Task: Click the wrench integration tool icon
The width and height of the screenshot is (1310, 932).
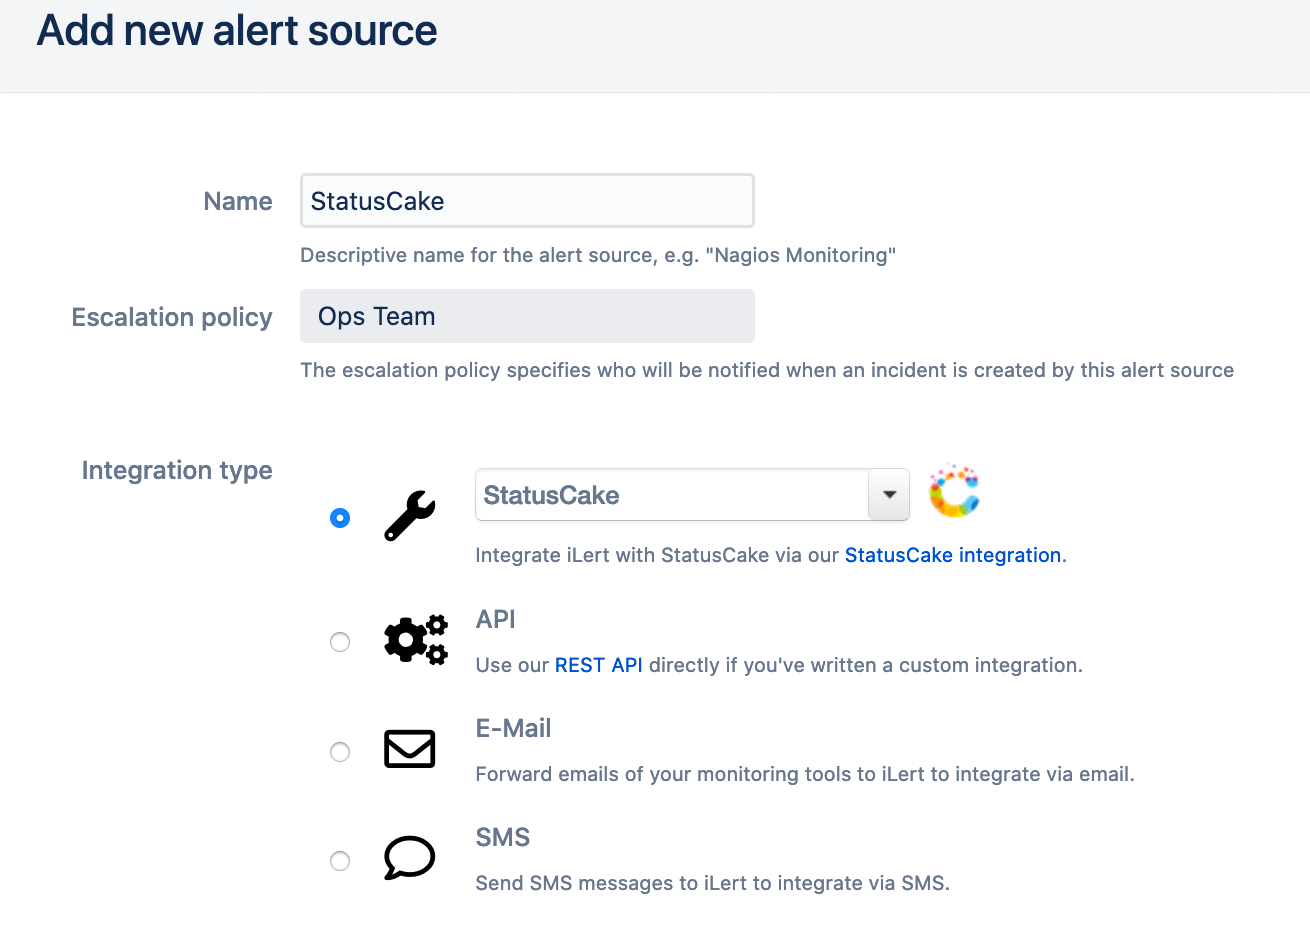Action: click(410, 516)
